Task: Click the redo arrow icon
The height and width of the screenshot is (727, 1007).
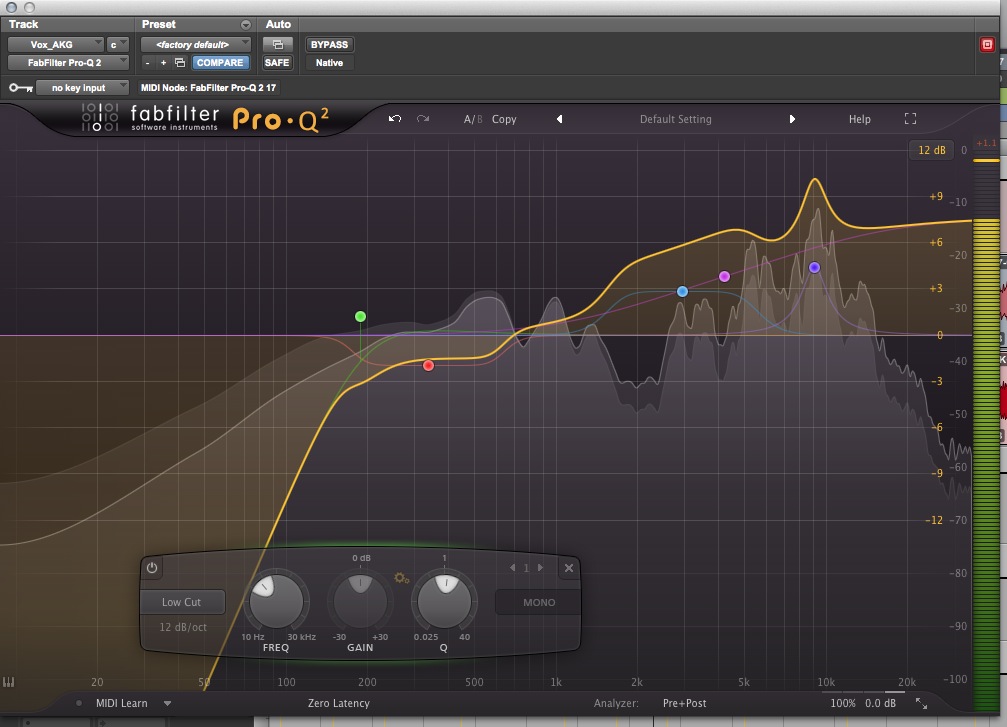Action: tap(423, 119)
